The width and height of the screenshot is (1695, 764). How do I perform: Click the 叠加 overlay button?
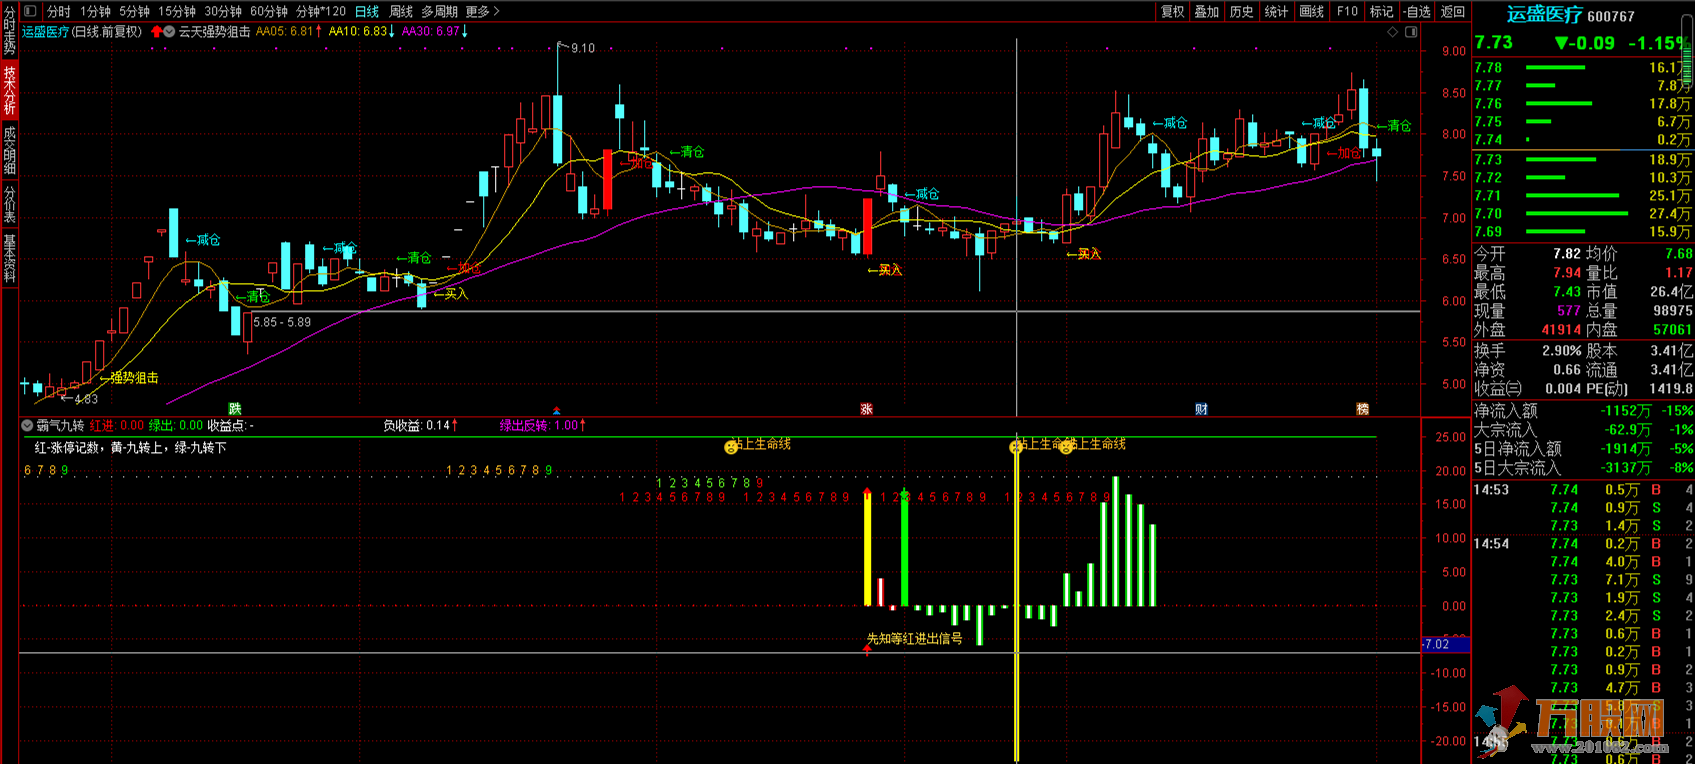pyautogui.click(x=1207, y=11)
